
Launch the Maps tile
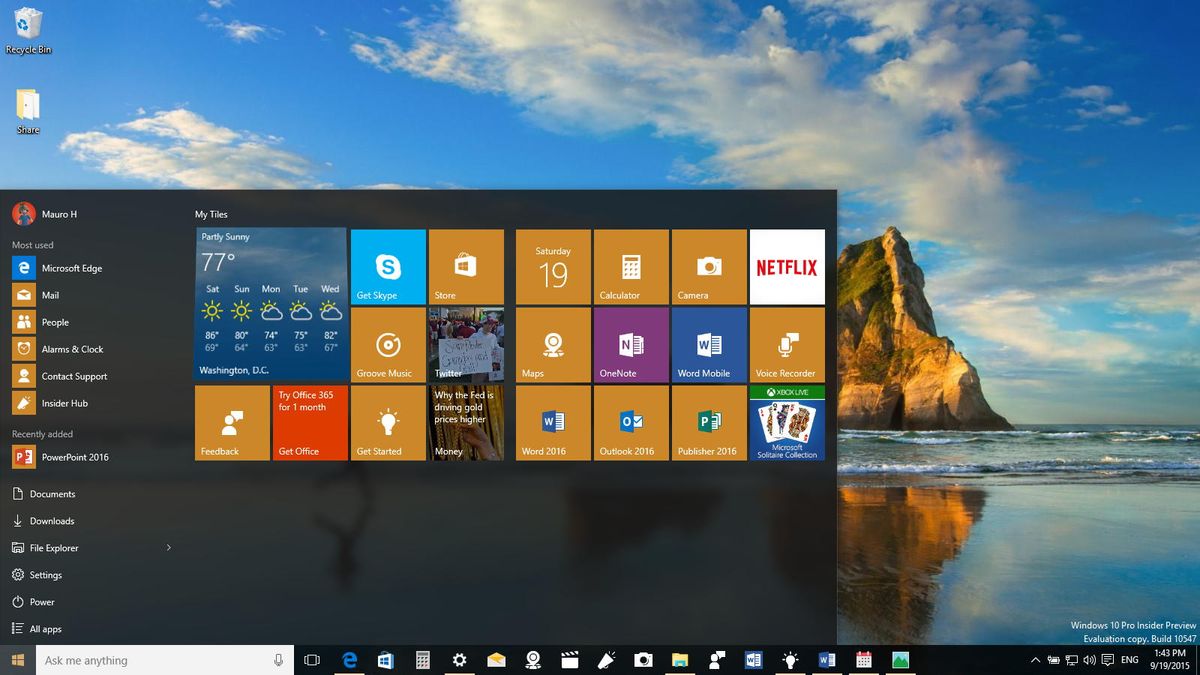click(x=552, y=344)
